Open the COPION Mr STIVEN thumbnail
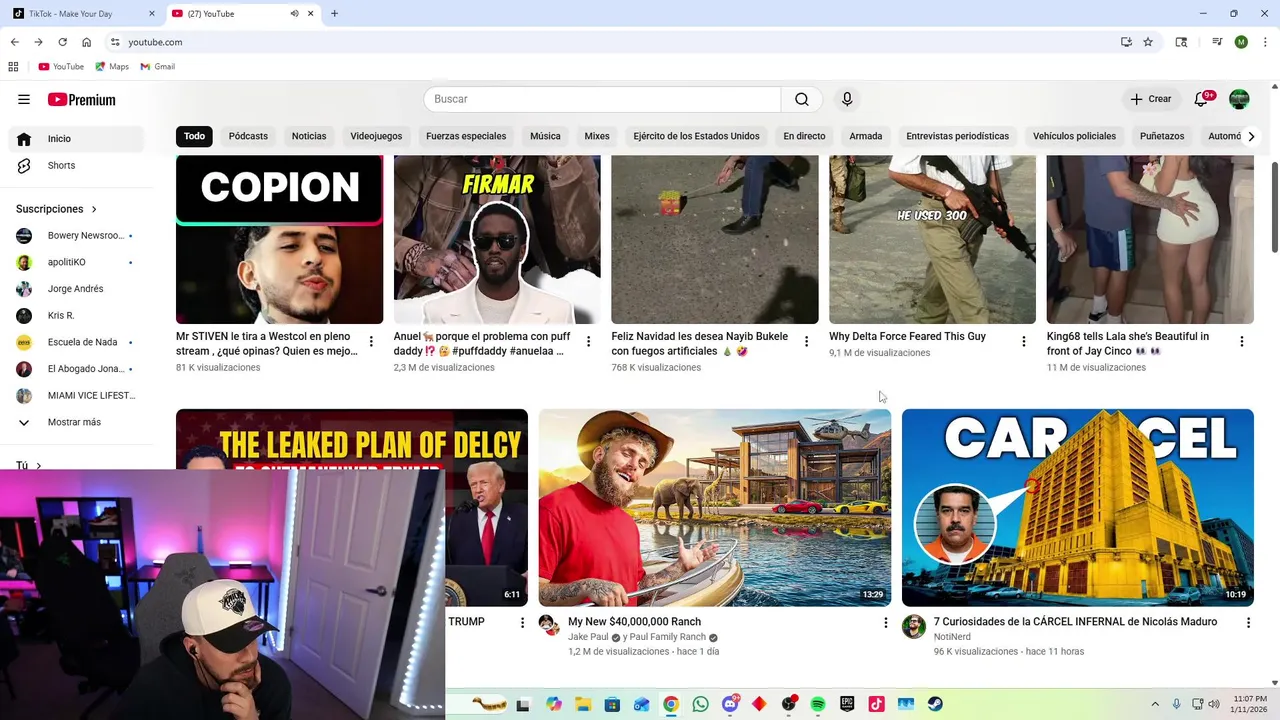Viewport: 1280px width, 720px height. point(279,239)
